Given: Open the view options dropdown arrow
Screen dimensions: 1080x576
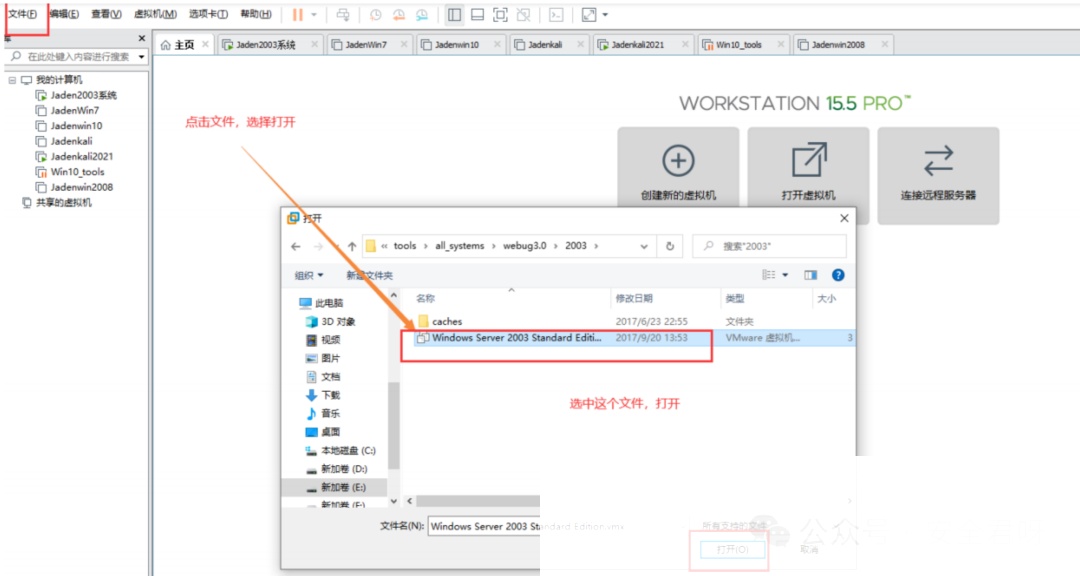Looking at the screenshot, I should (x=785, y=276).
